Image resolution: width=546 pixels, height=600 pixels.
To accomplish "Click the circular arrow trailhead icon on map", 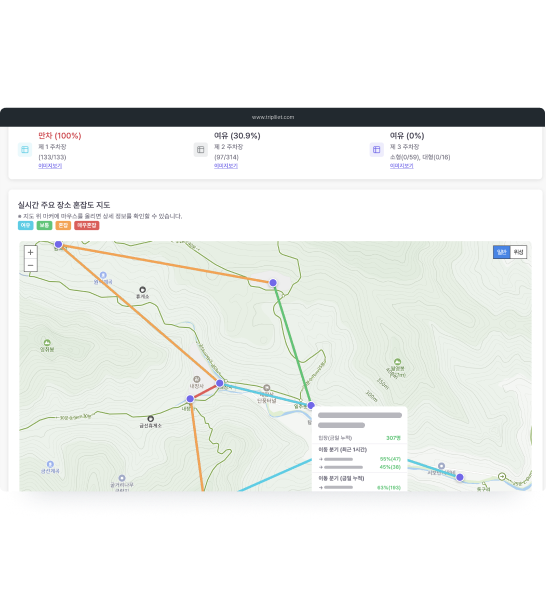I will coord(502,476).
